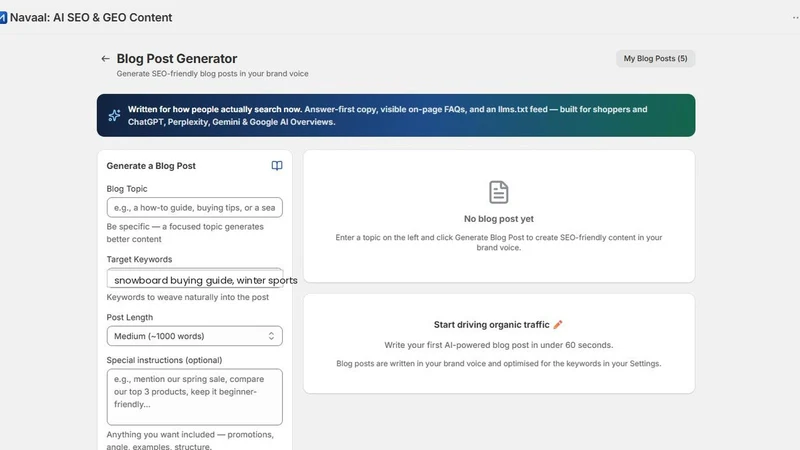The height and width of the screenshot is (450, 800).
Task: Click the document icon above No blog post yet
Action: click(x=498, y=192)
